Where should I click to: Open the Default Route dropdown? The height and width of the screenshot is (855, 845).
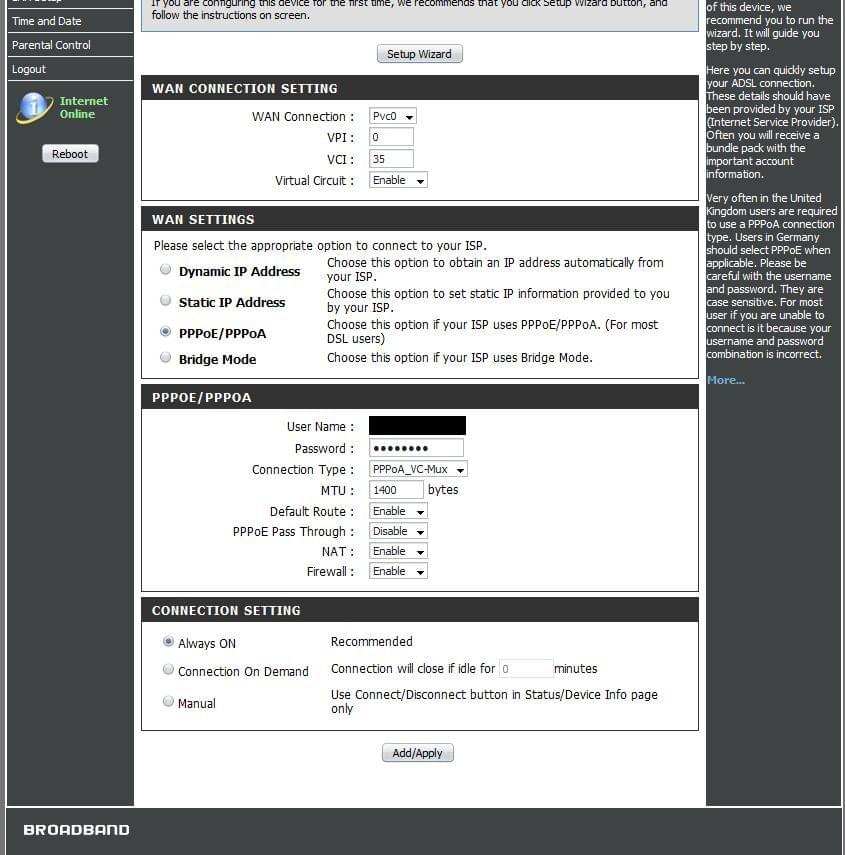pos(398,511)
